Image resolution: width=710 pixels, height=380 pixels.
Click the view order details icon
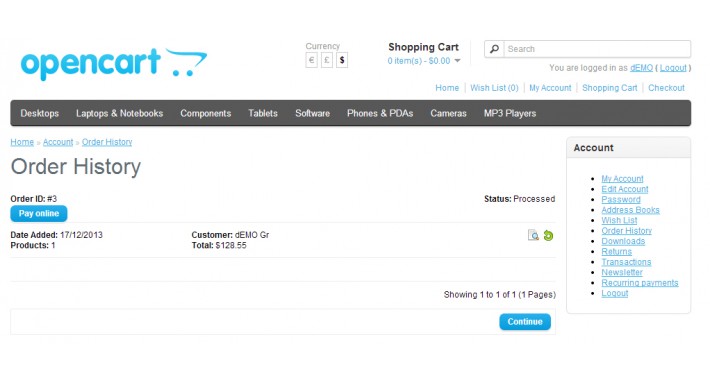coord(533,236)
